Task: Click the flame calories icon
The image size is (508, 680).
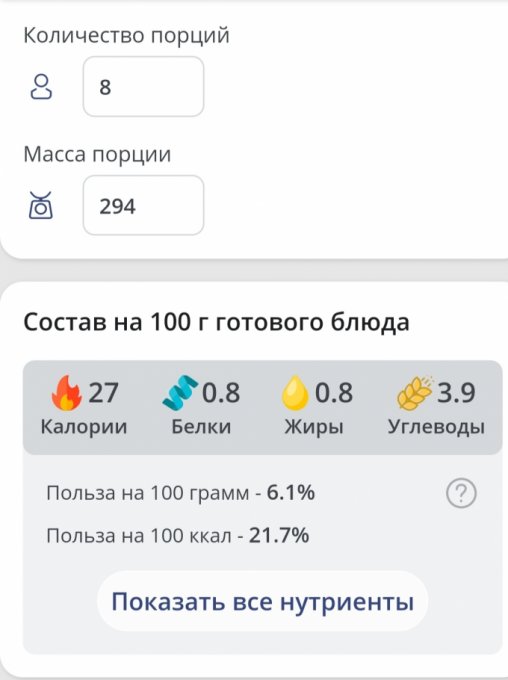Action: (66, 393)
